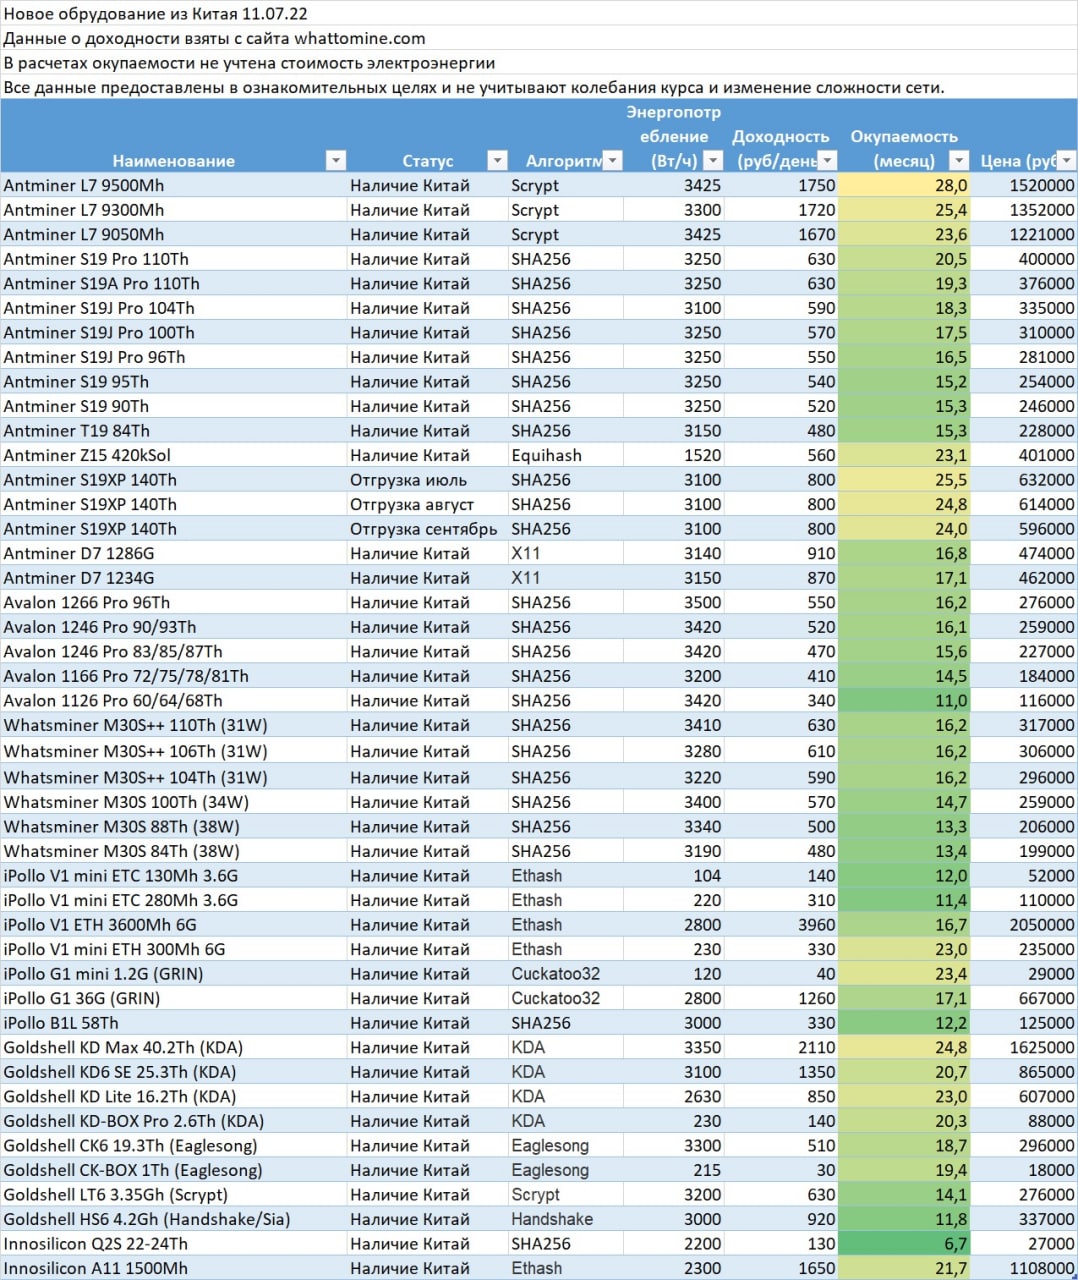Click the 3960 daily income cell
Screen dimensions: 1078x1280
(781, 925)
